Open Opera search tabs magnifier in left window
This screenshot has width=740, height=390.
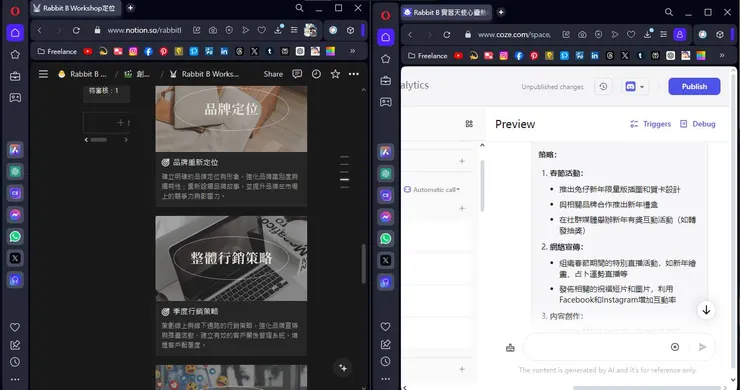299,8
